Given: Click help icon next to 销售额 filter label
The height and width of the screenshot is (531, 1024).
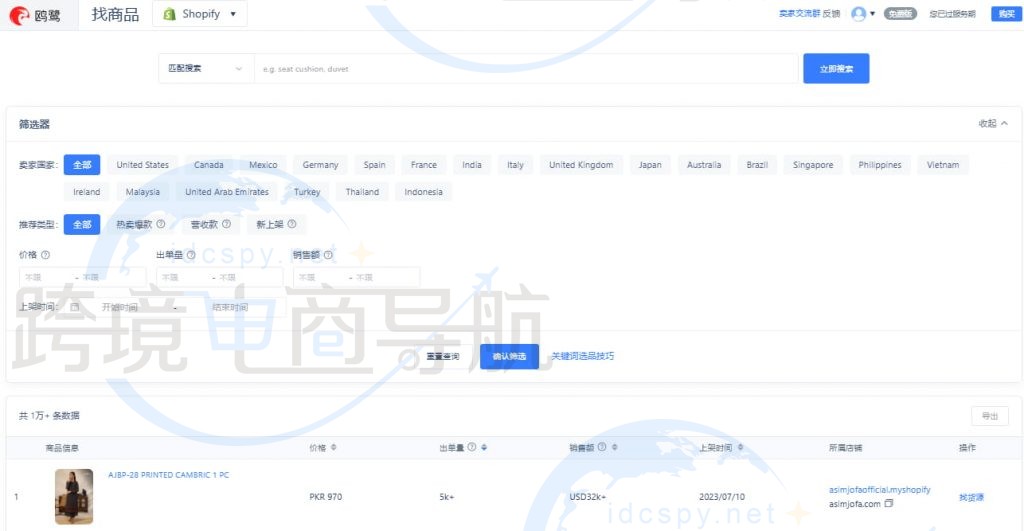Looking at the screenshot, I should 328,255.
